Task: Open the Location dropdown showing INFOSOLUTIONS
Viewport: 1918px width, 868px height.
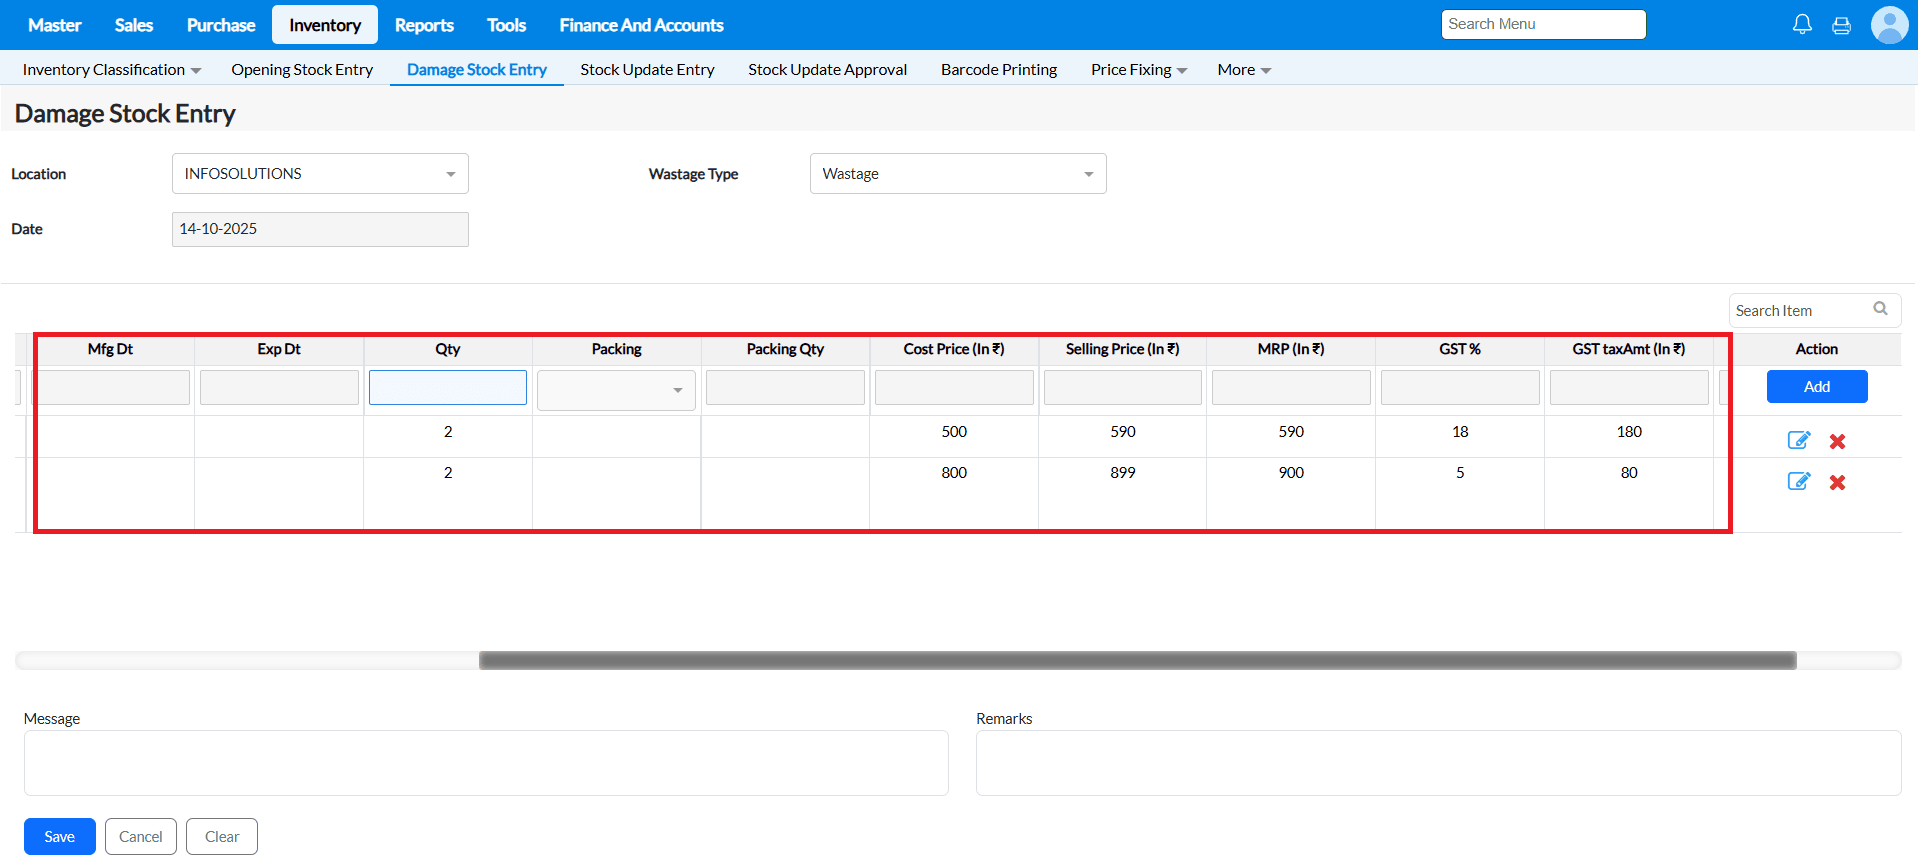Action: click(320, 174)
